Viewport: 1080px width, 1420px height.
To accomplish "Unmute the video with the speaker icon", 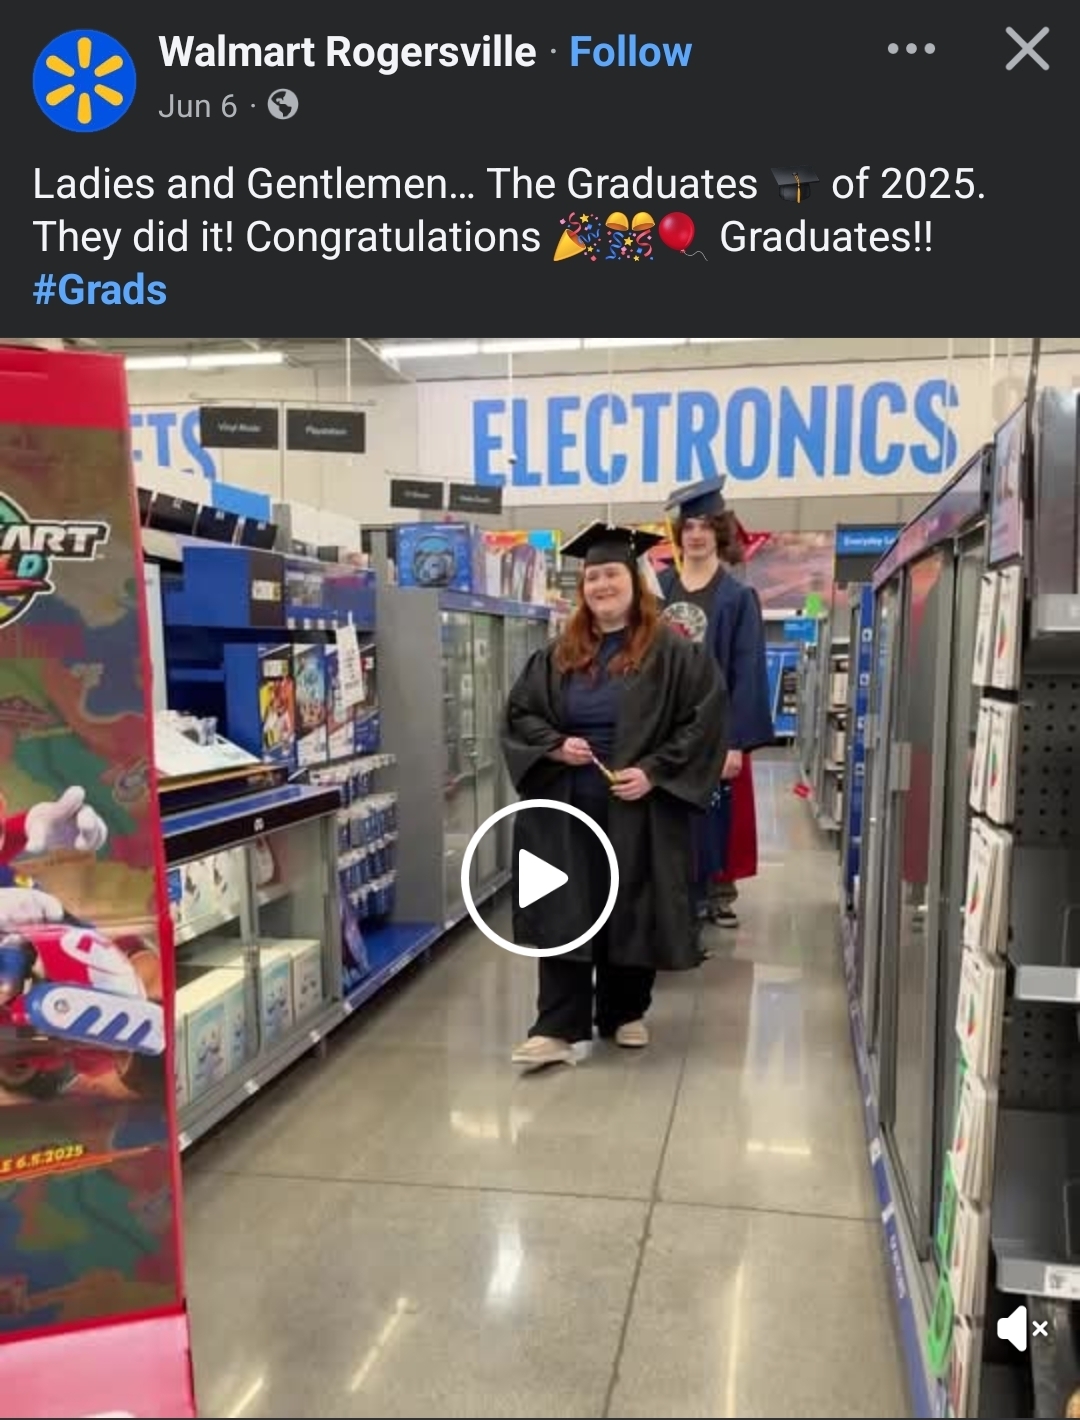I will coord(1022,1328).
